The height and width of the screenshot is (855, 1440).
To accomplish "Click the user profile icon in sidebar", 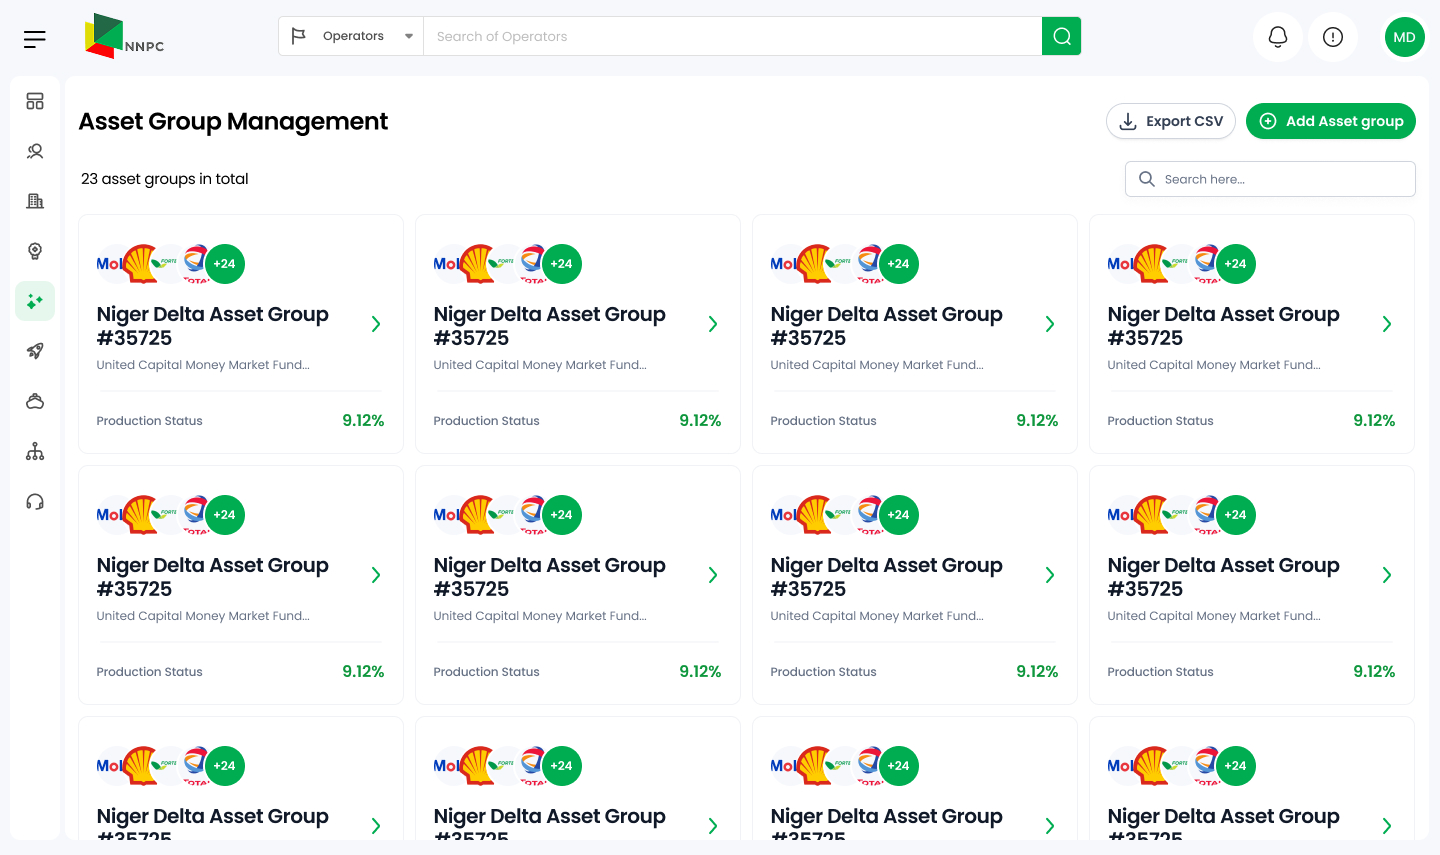I will coord(35,151).
